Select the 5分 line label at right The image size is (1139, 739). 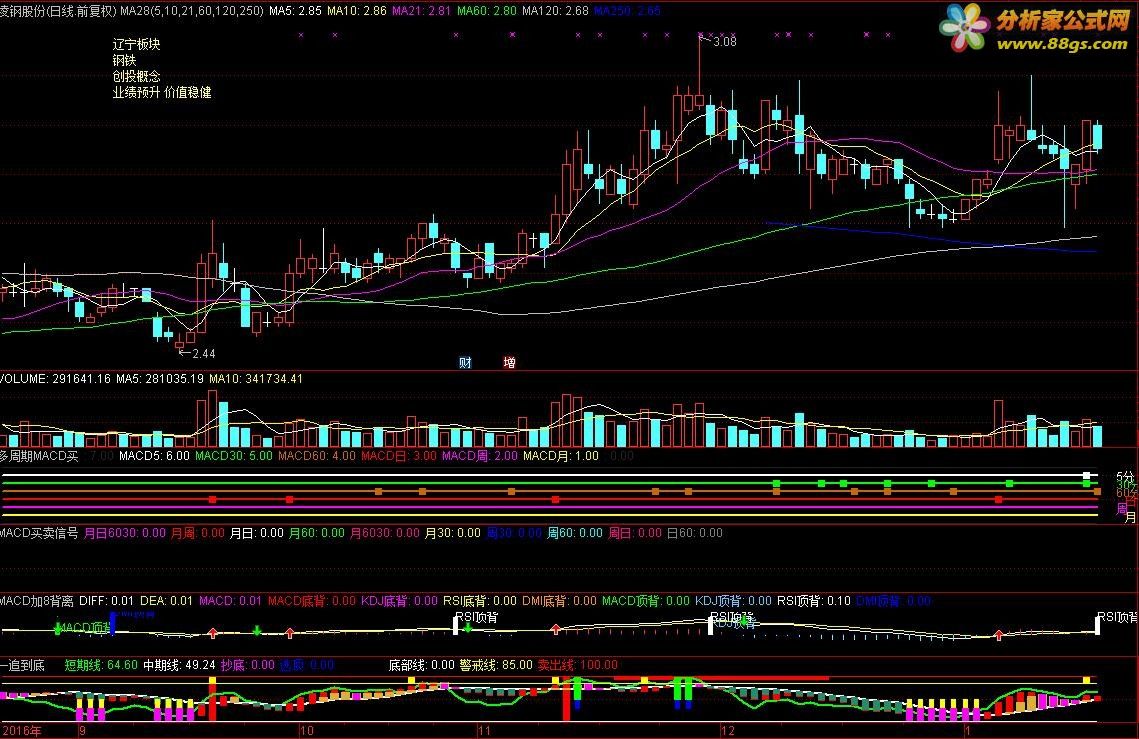1125,477
